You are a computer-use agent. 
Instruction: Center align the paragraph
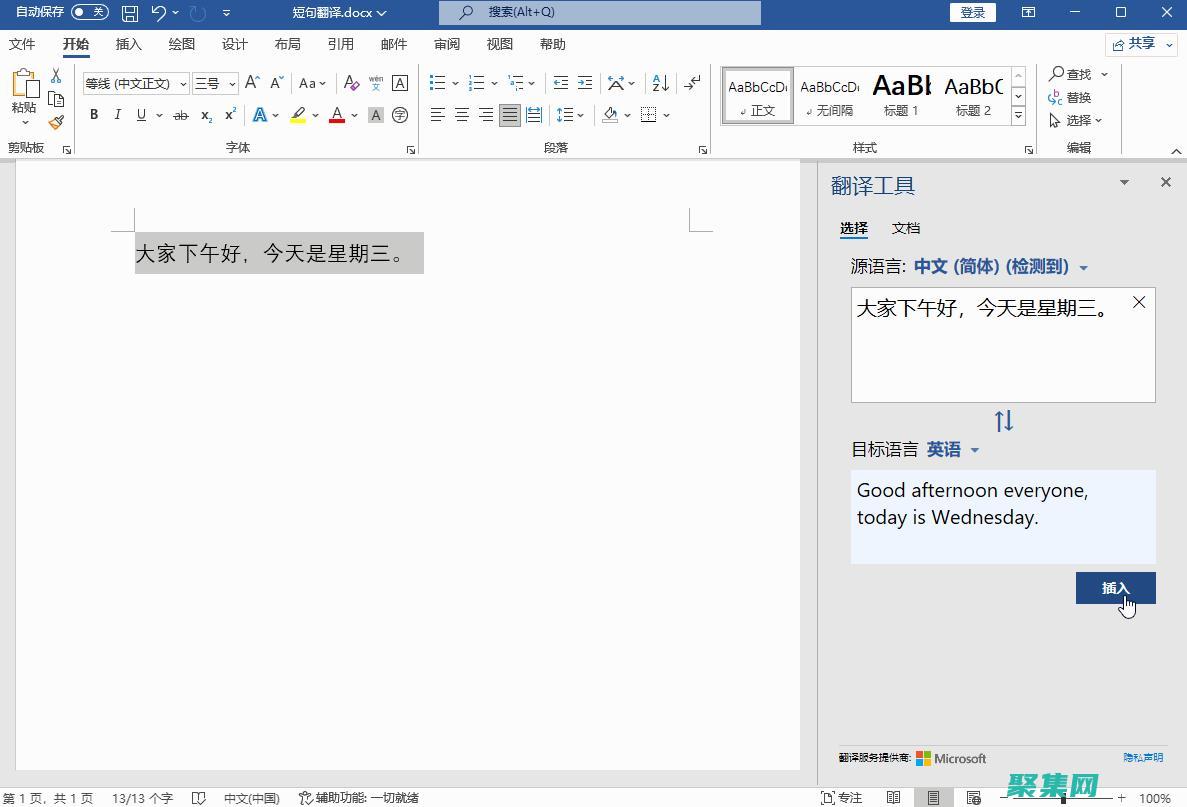(462, 116)
